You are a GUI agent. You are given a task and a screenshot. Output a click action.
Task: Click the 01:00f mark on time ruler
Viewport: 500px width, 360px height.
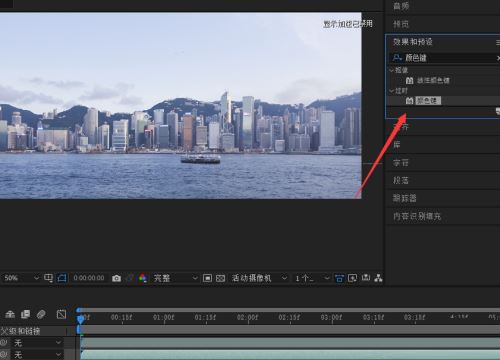coord(163,317)
